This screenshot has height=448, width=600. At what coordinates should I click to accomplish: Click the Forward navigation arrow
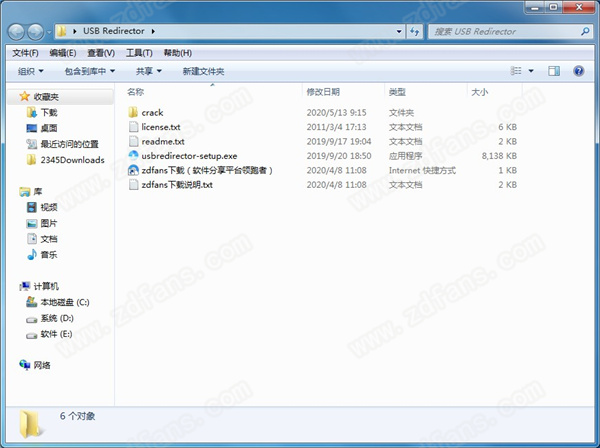click(36, 32)
